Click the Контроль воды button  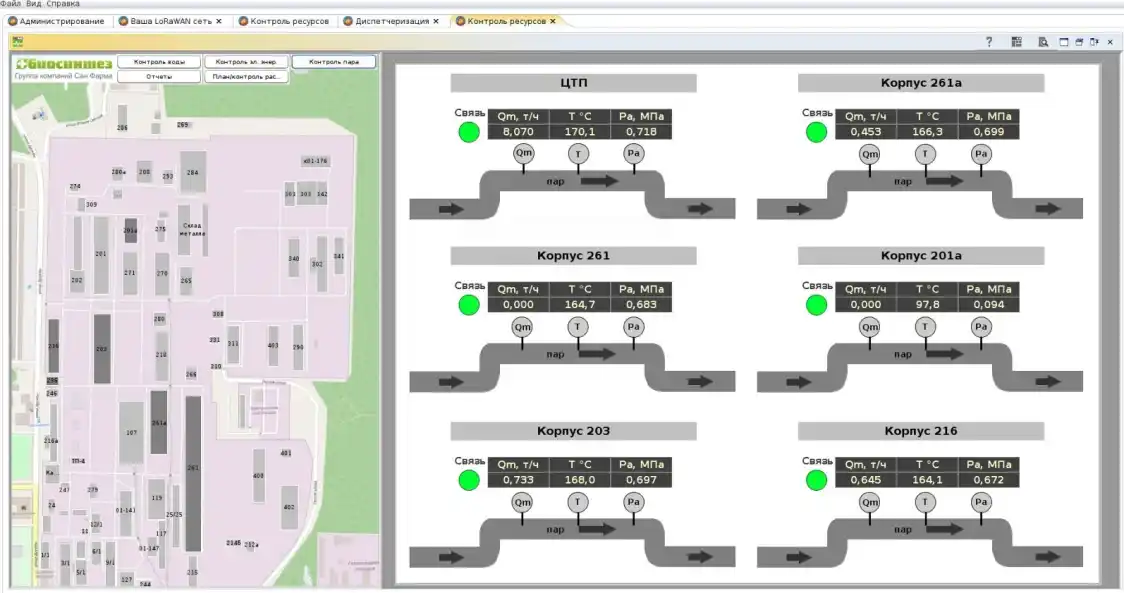[x=159, y=62]
